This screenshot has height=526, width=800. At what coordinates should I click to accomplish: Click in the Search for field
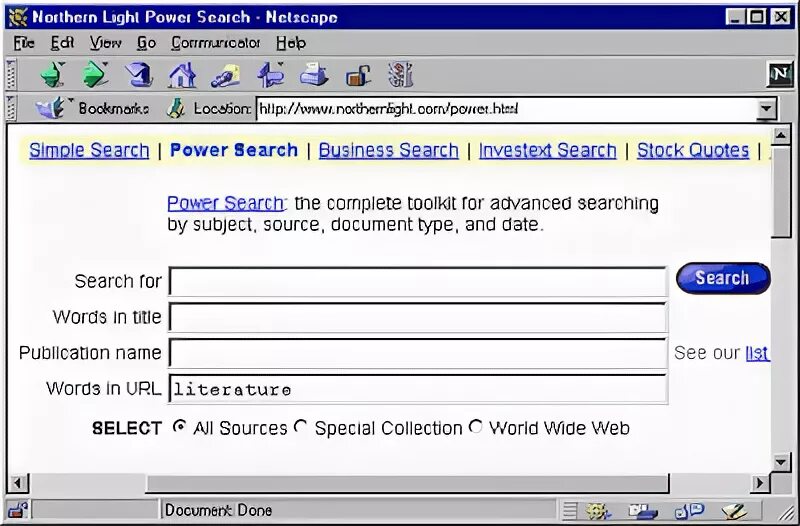[417, 281]
